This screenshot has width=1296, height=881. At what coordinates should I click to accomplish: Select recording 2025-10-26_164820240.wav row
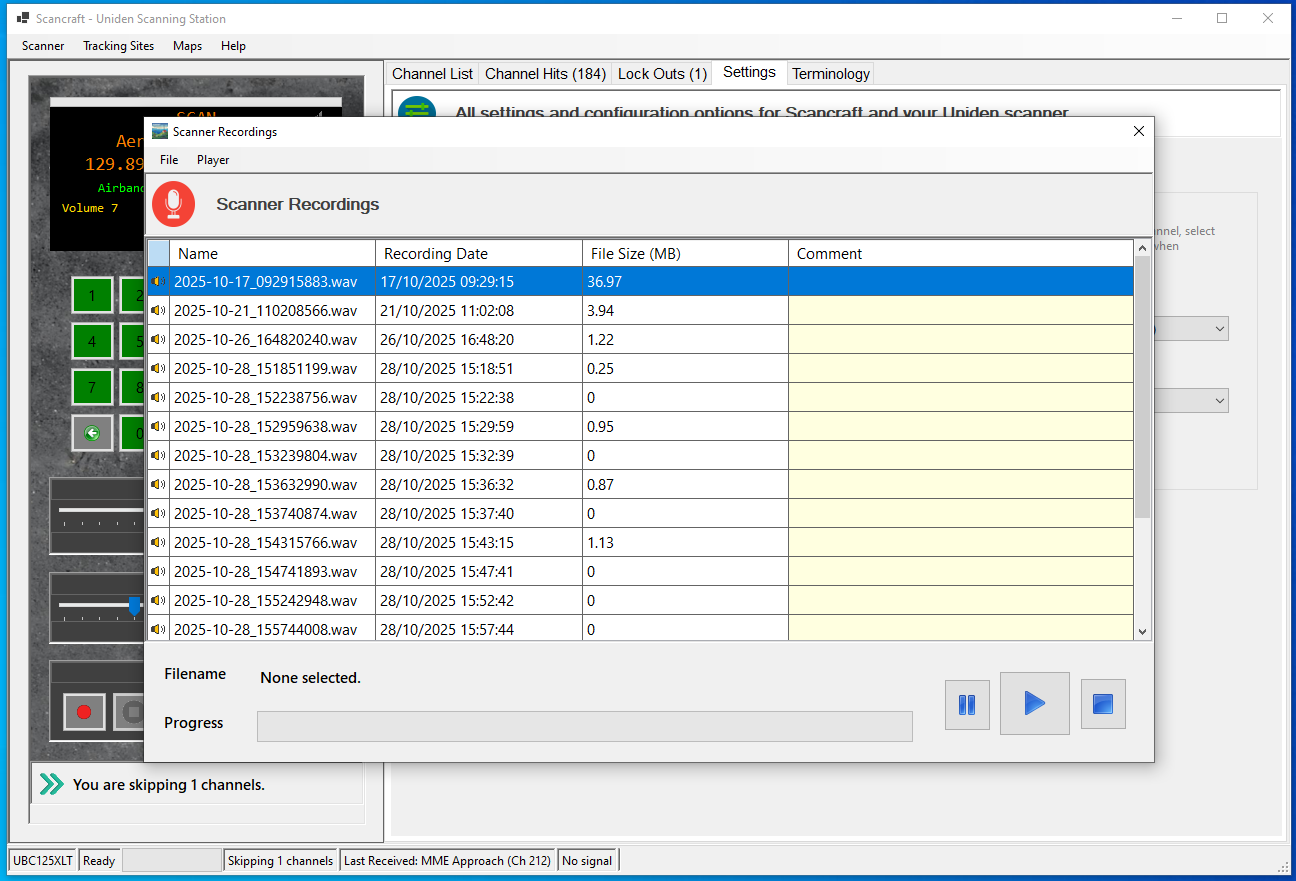point(265,340)
